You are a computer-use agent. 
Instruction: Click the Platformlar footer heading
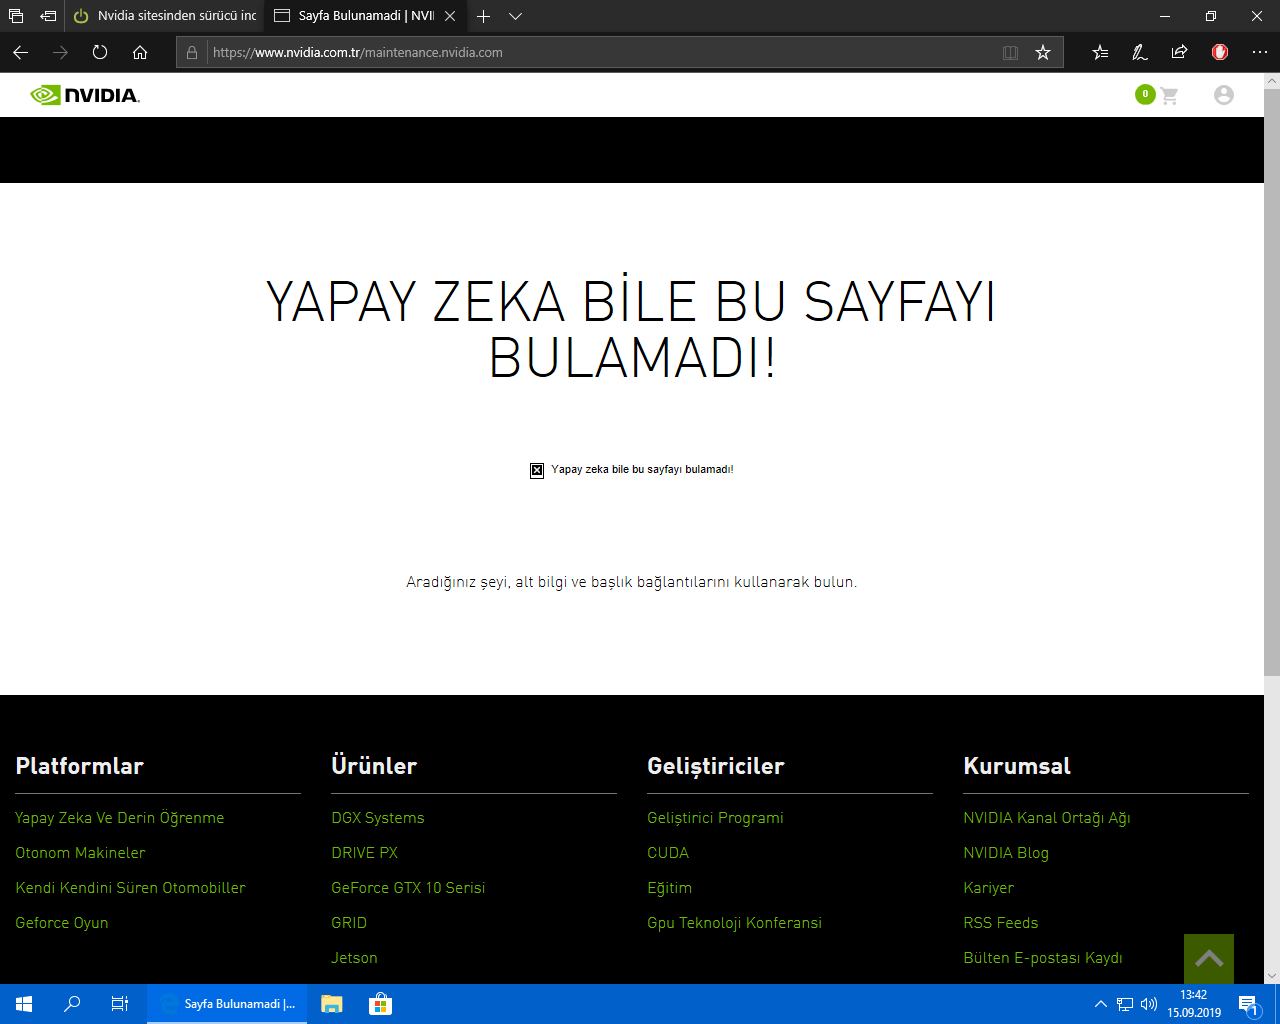point(80,766)
